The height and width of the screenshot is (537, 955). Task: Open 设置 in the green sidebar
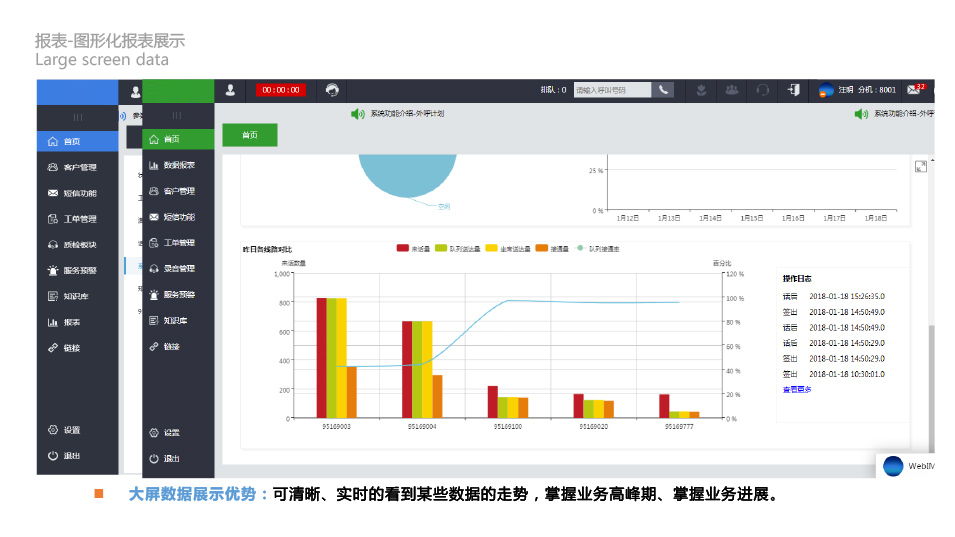[x=178, y=433]
